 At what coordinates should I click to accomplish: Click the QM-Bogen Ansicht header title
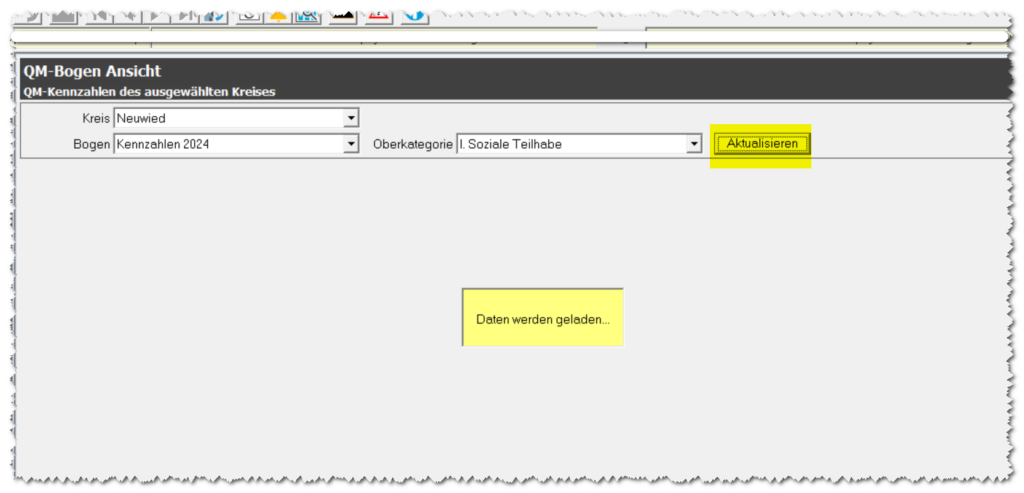[92, 72]
